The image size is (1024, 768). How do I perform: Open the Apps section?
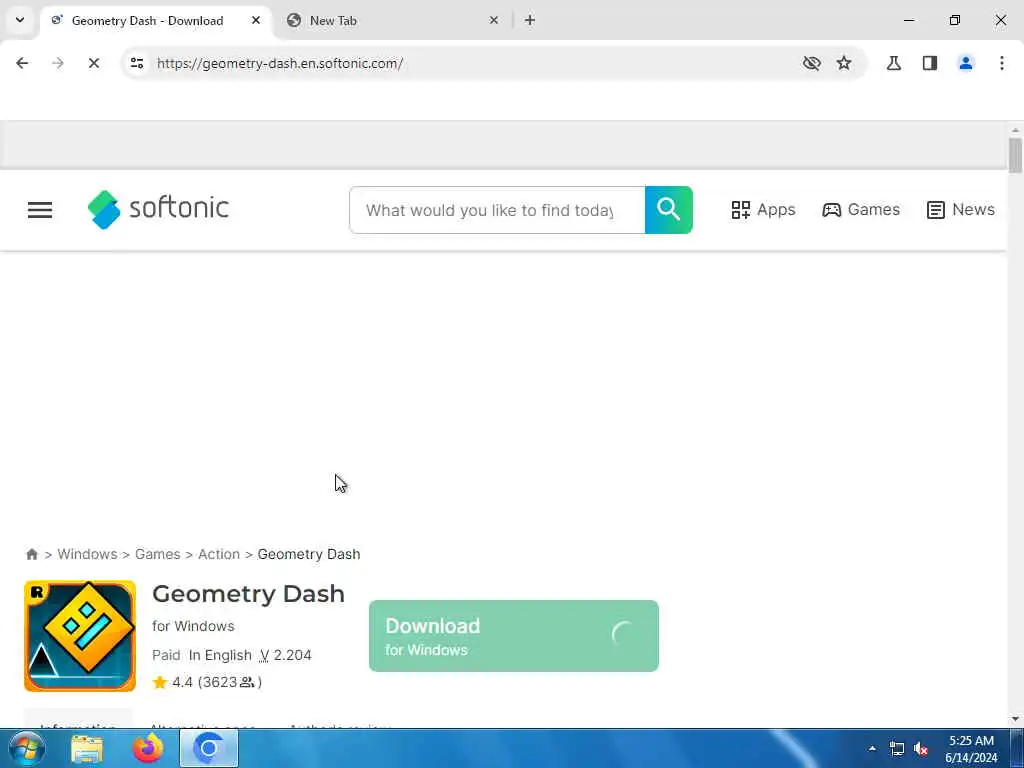click(x=763, y=210)
